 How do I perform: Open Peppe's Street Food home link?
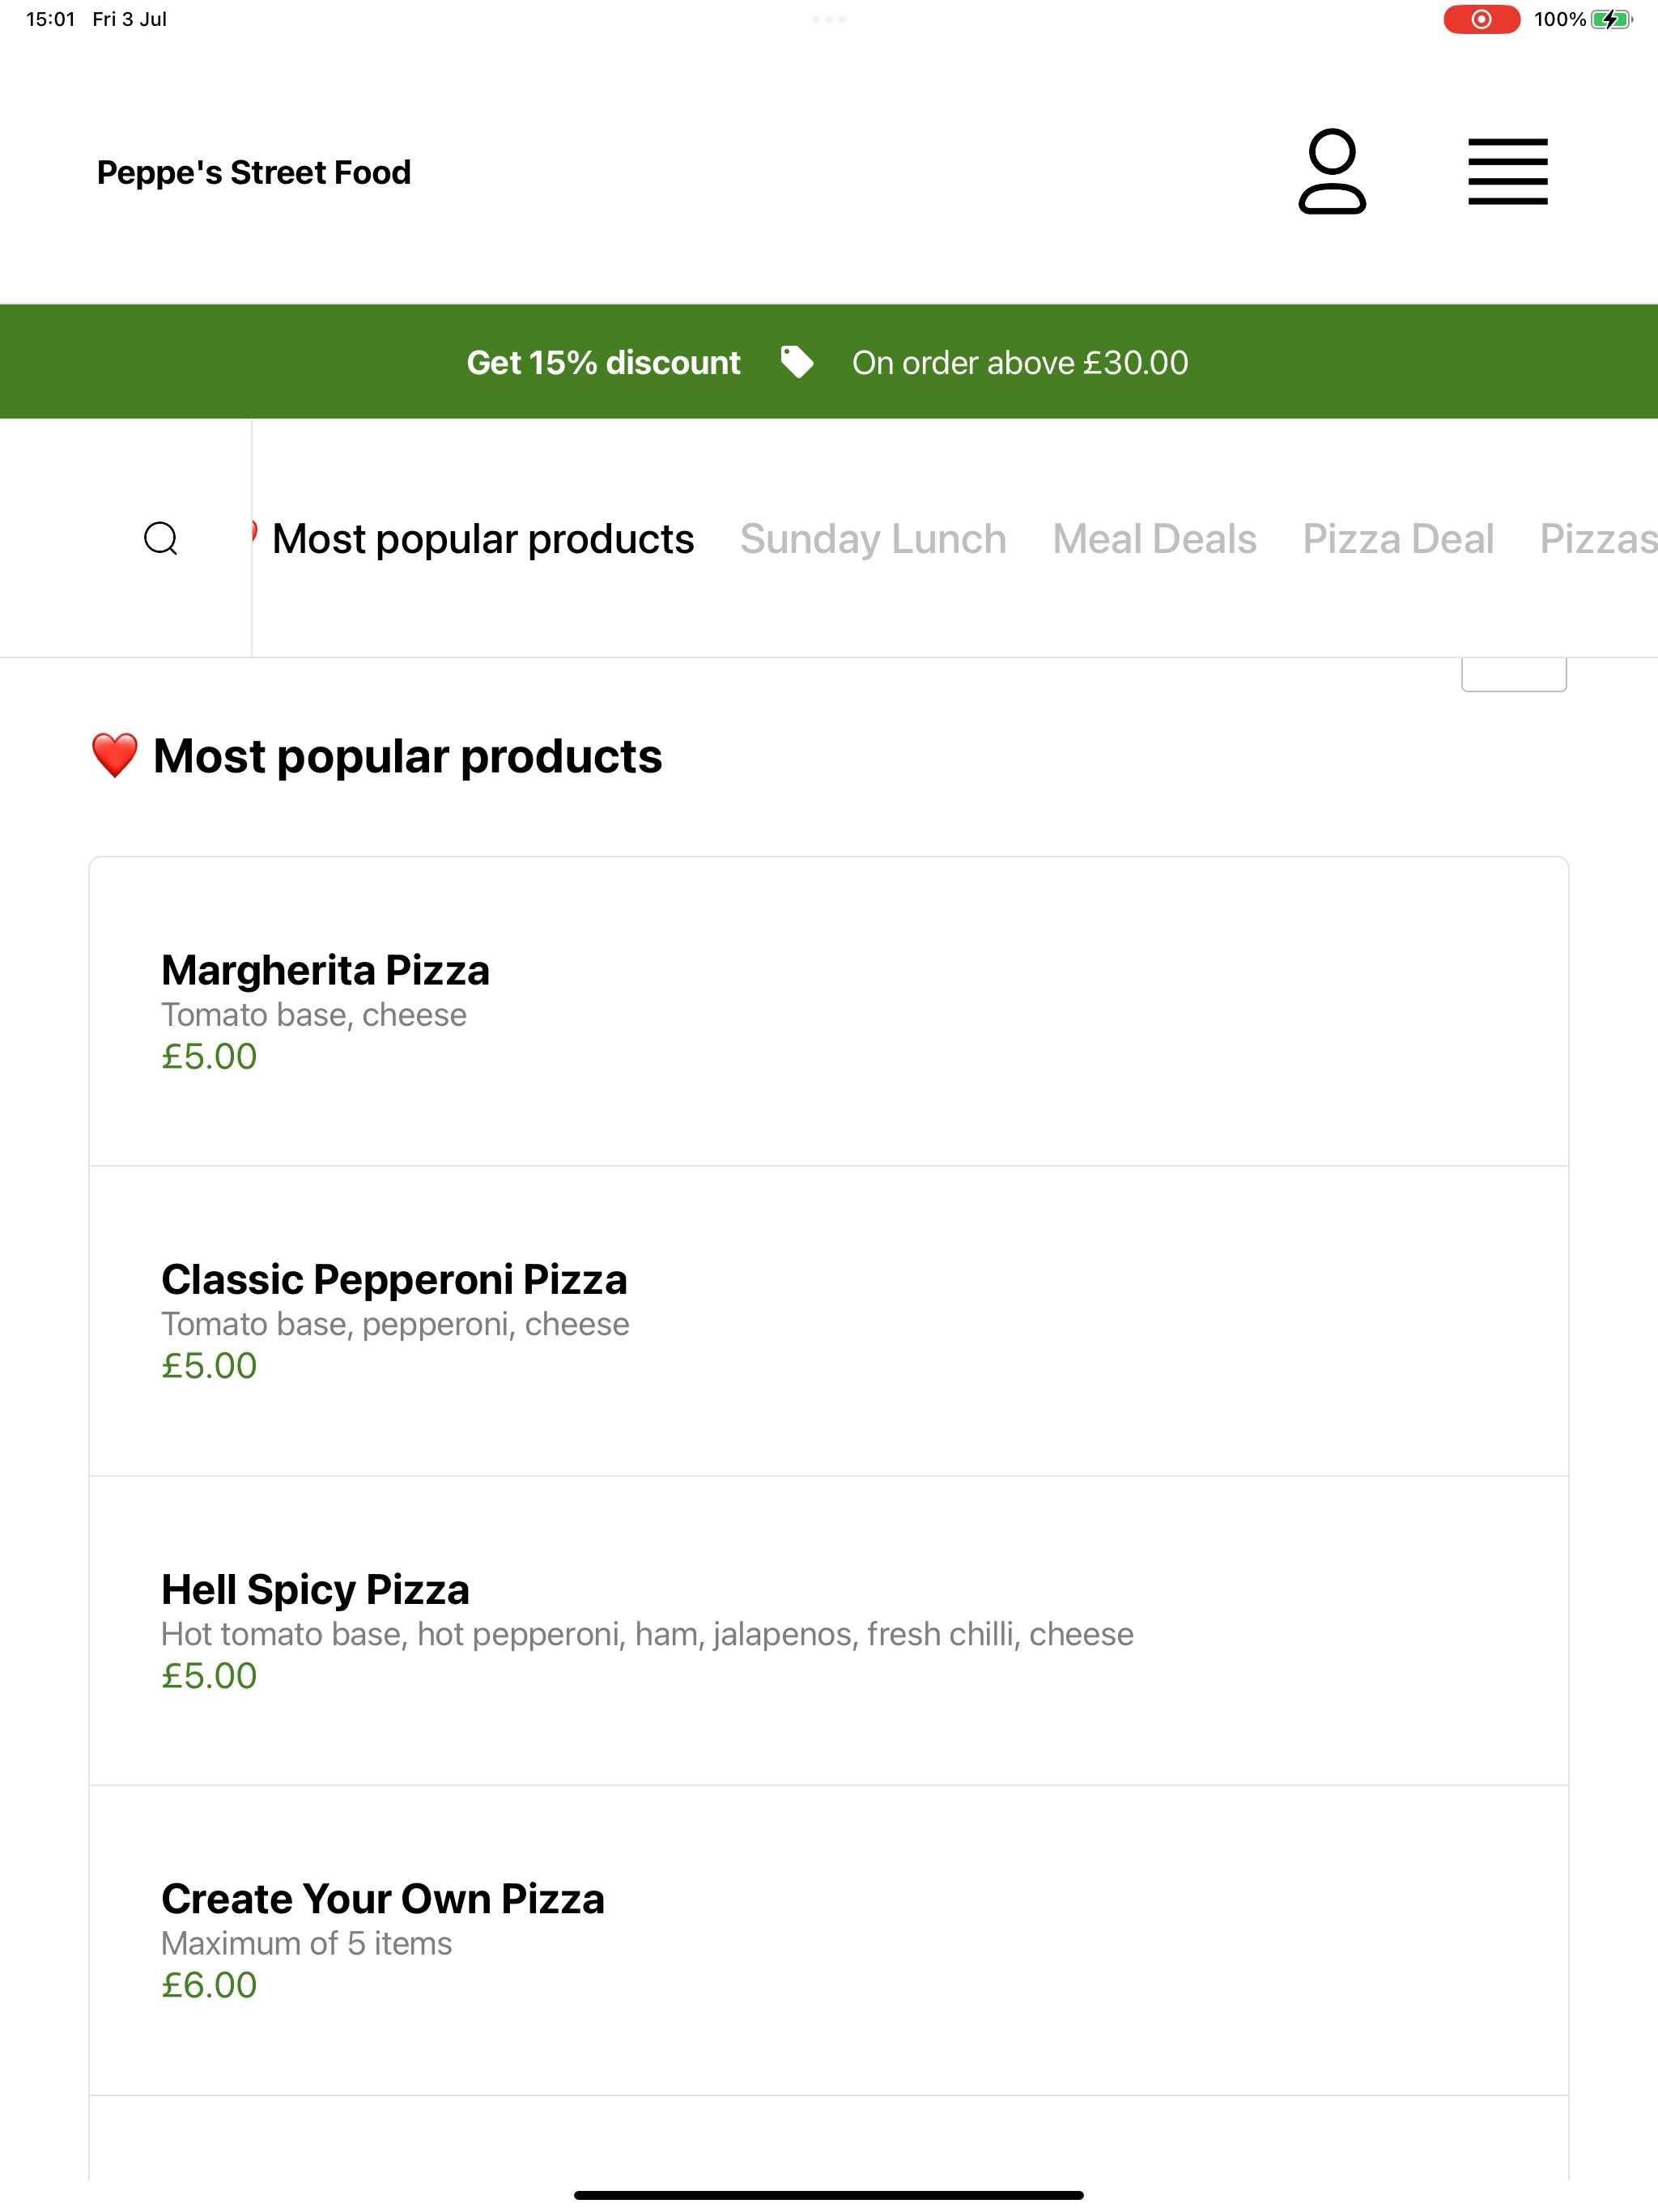(x=254, y=172)
